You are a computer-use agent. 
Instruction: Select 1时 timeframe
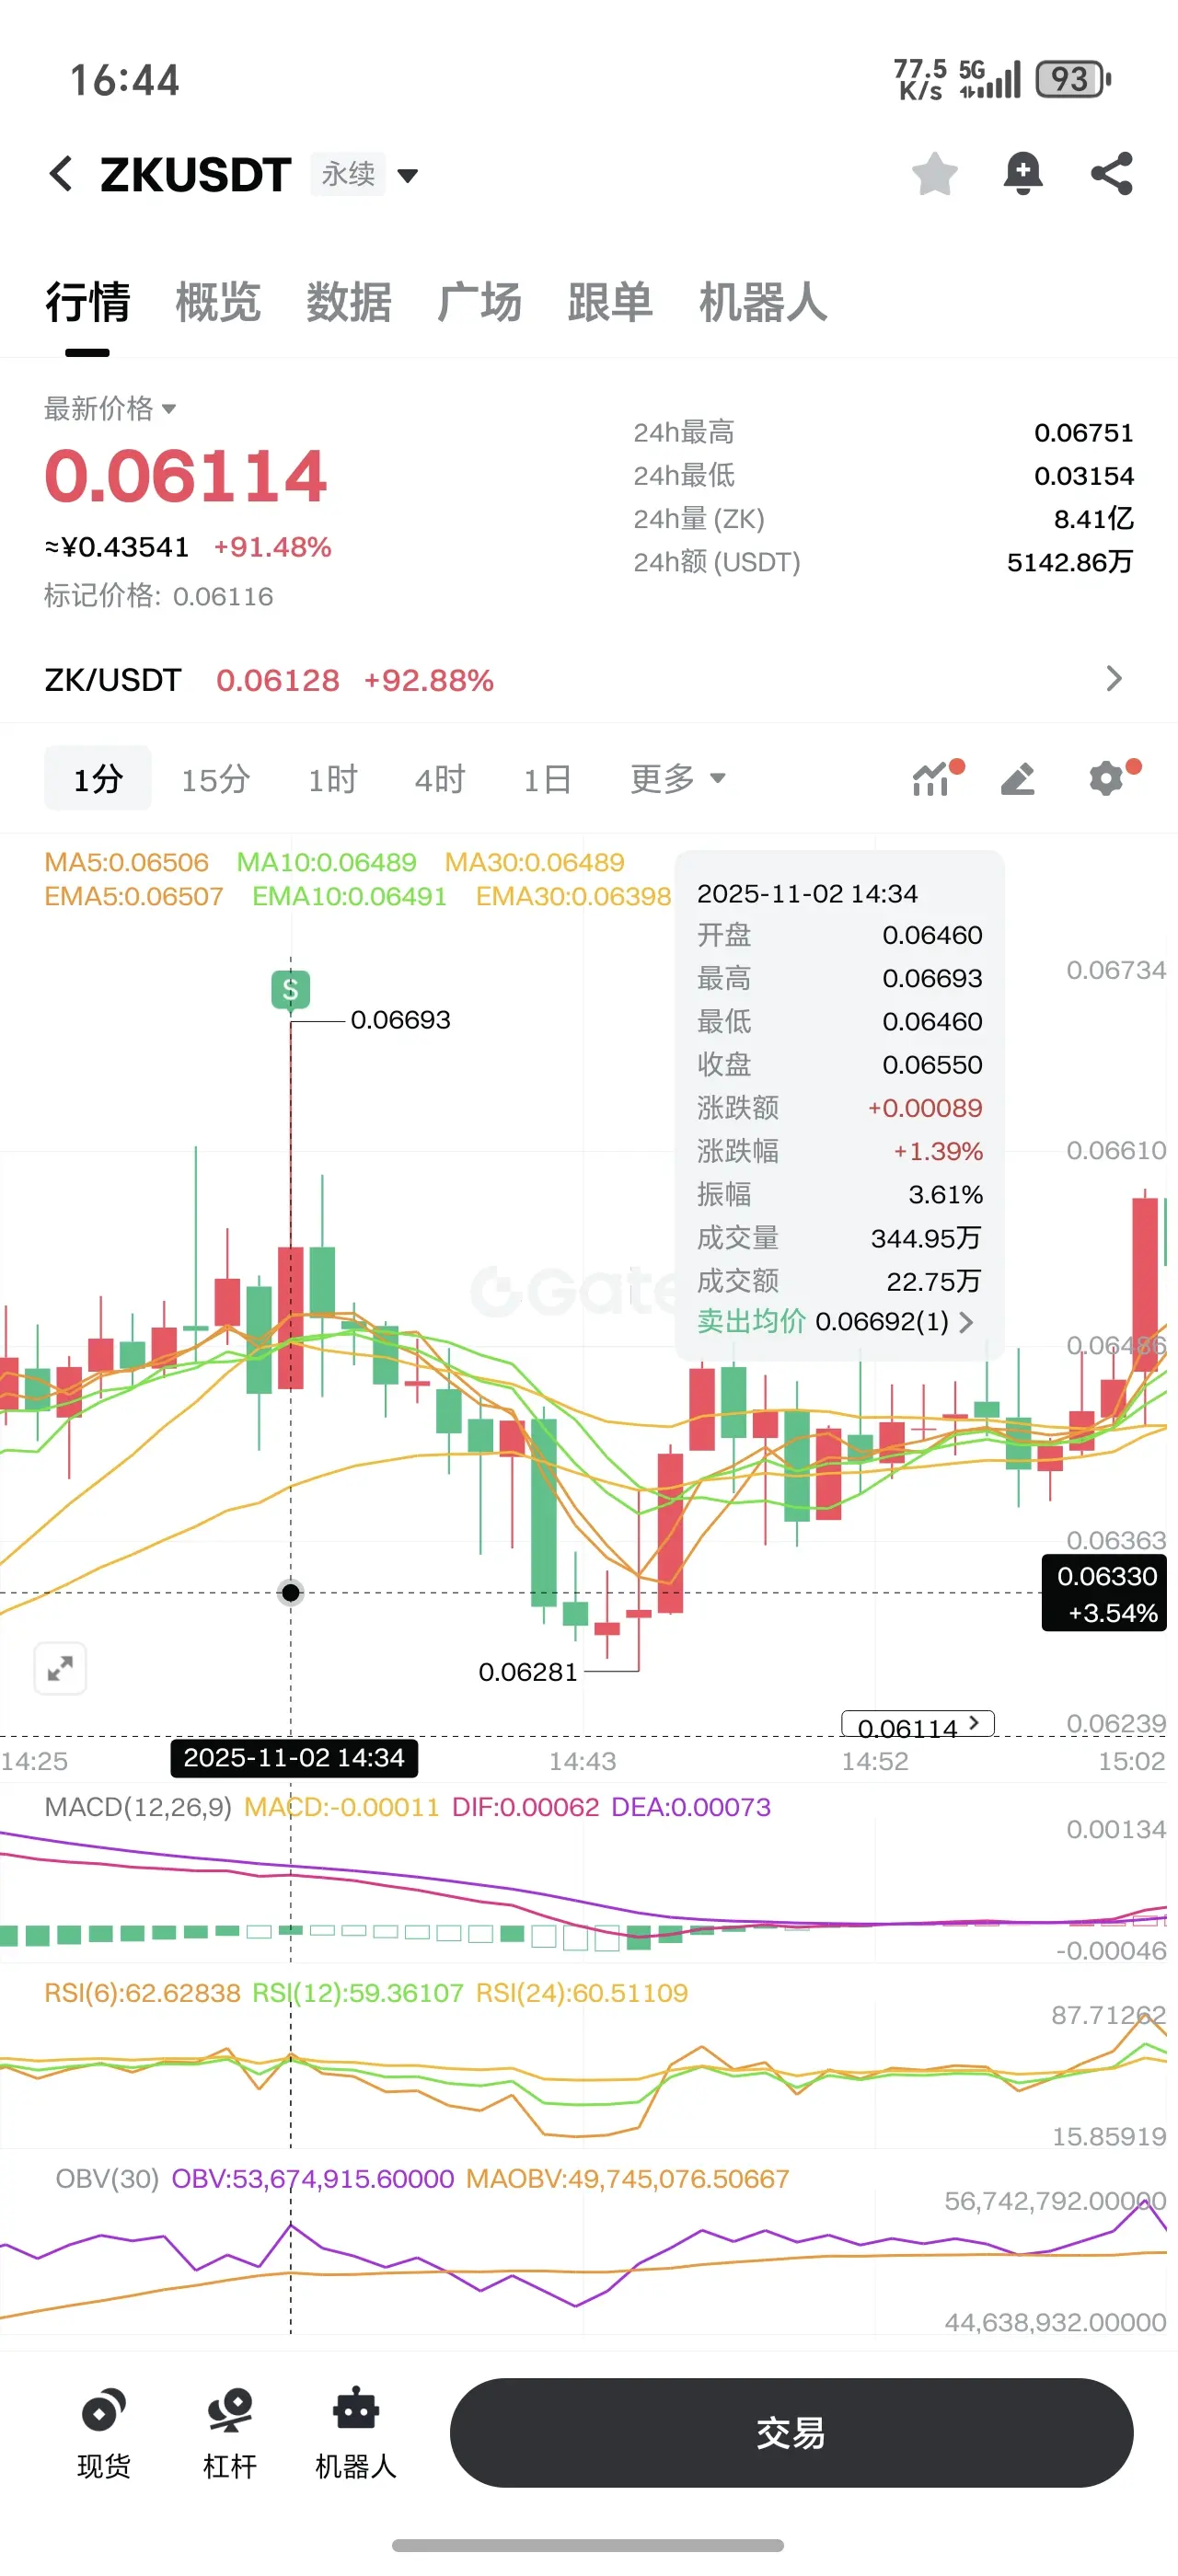pyautogui.click(x=332, y=778)
